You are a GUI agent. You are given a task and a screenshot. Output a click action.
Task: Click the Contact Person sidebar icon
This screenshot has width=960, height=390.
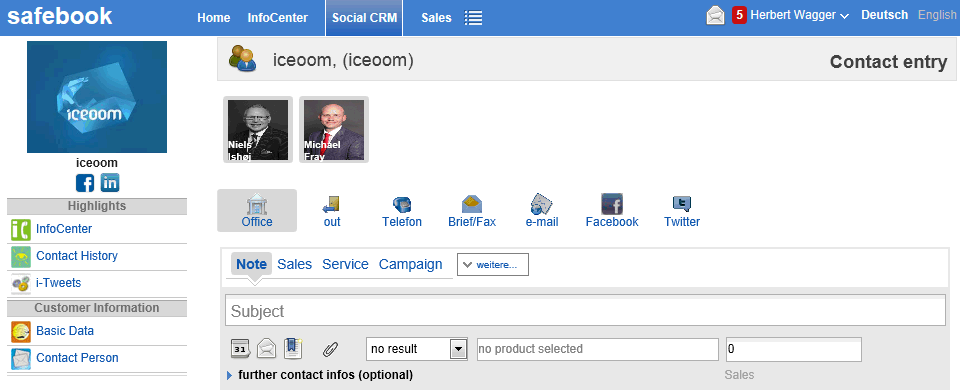click(21, 358)
